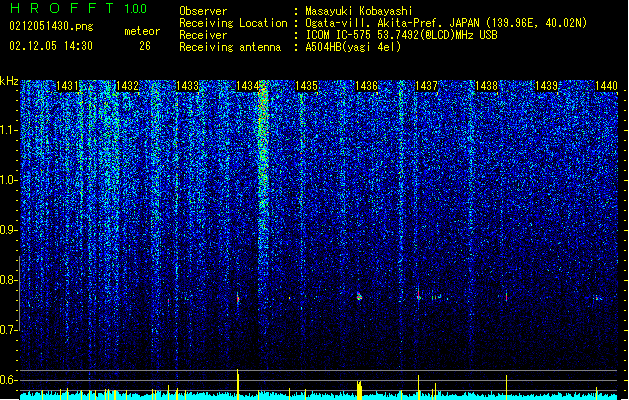Click time marker 1435

tap(306, 85)
